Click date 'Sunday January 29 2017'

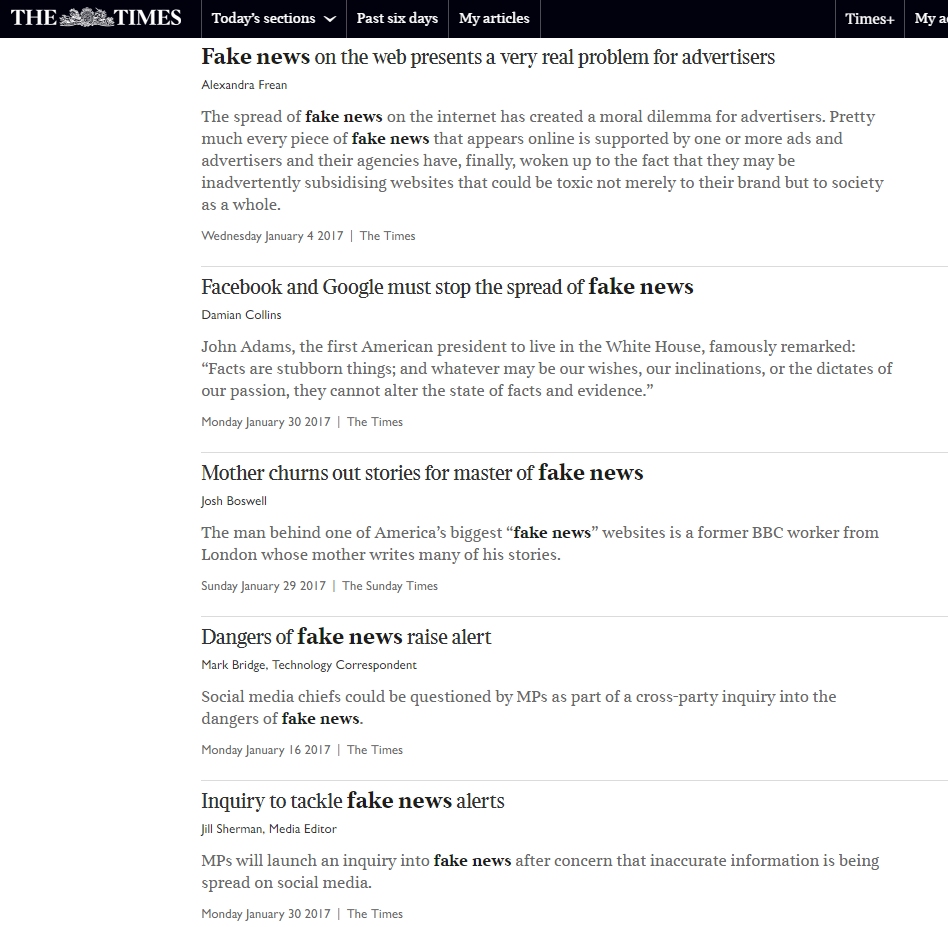pos(264,586)
